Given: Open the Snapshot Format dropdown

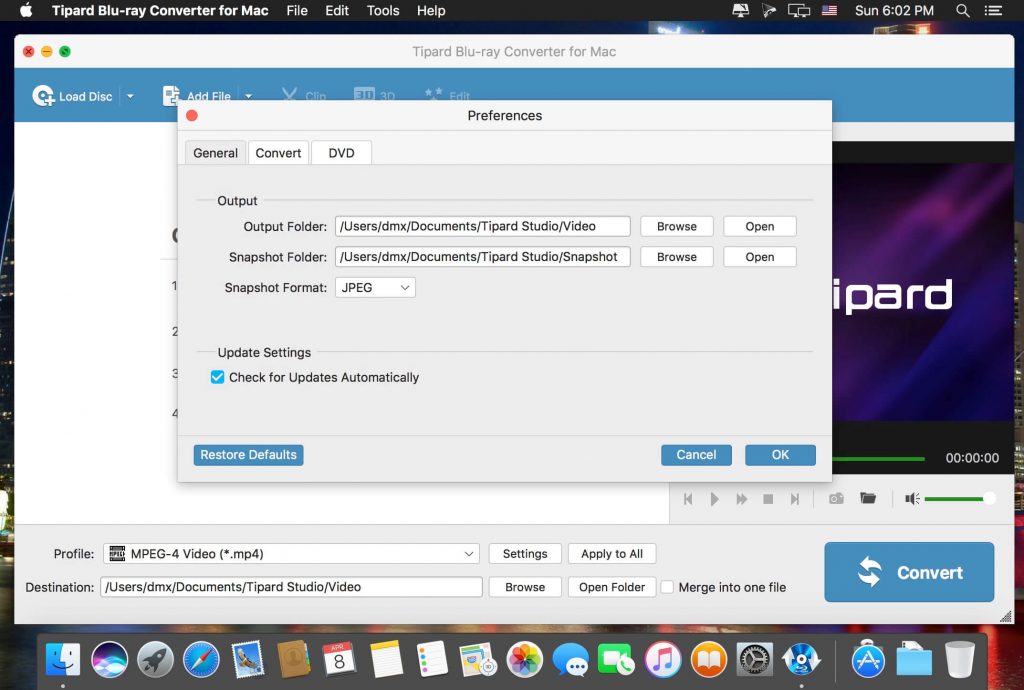Looking at the screenshot, I should tap(374, 287).
